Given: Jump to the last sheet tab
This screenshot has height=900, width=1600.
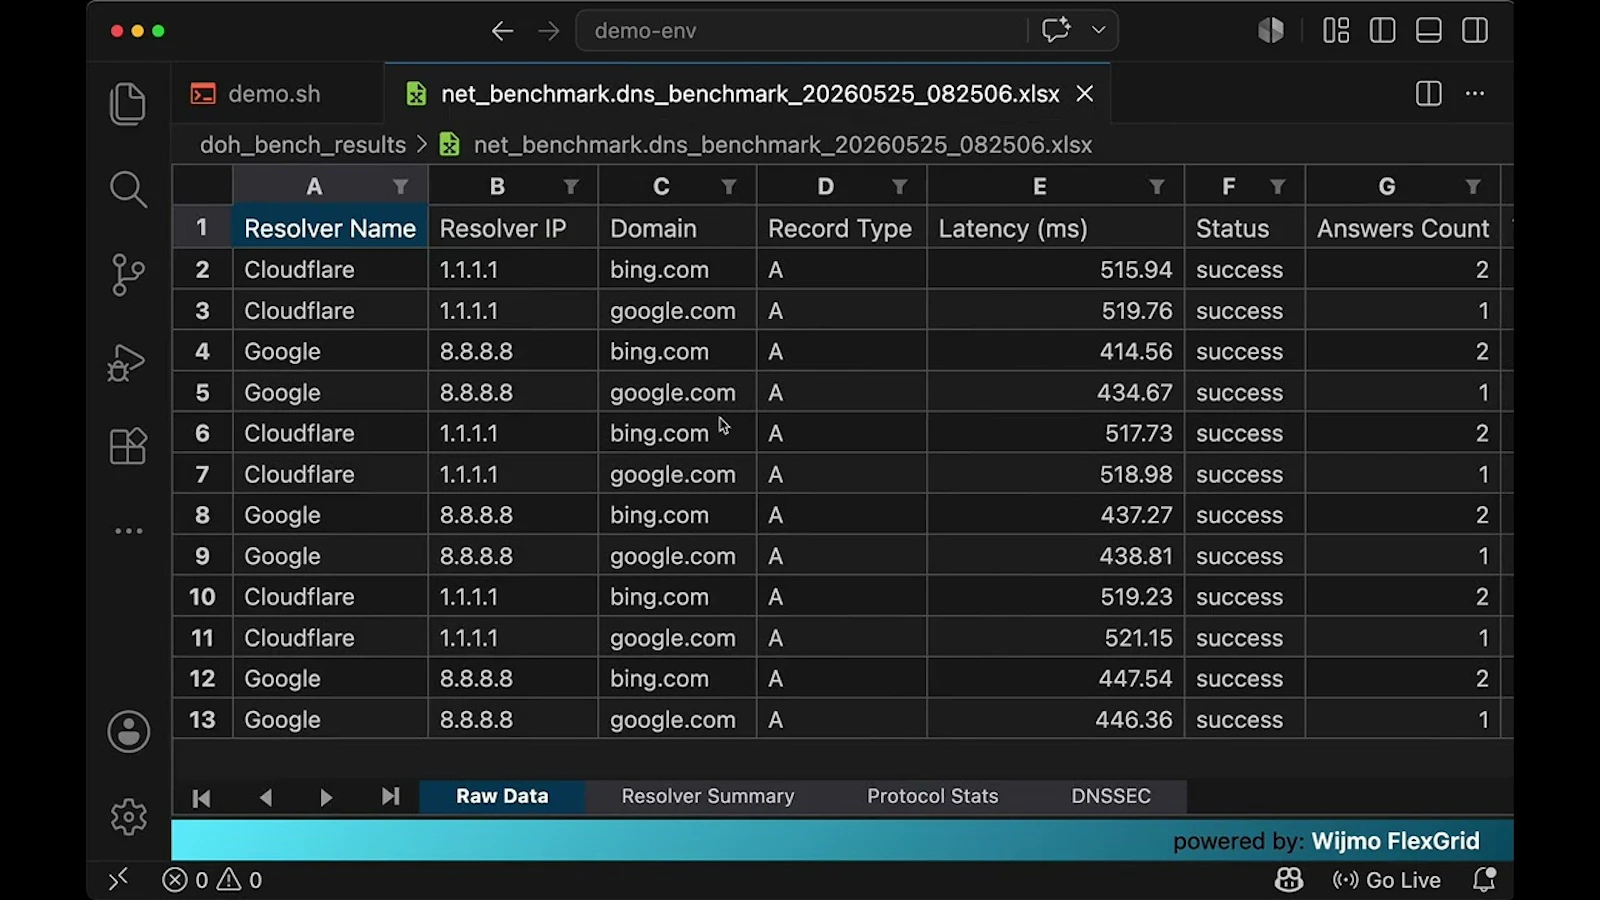Looking at the screenshot, I should (x=390, y=797).
